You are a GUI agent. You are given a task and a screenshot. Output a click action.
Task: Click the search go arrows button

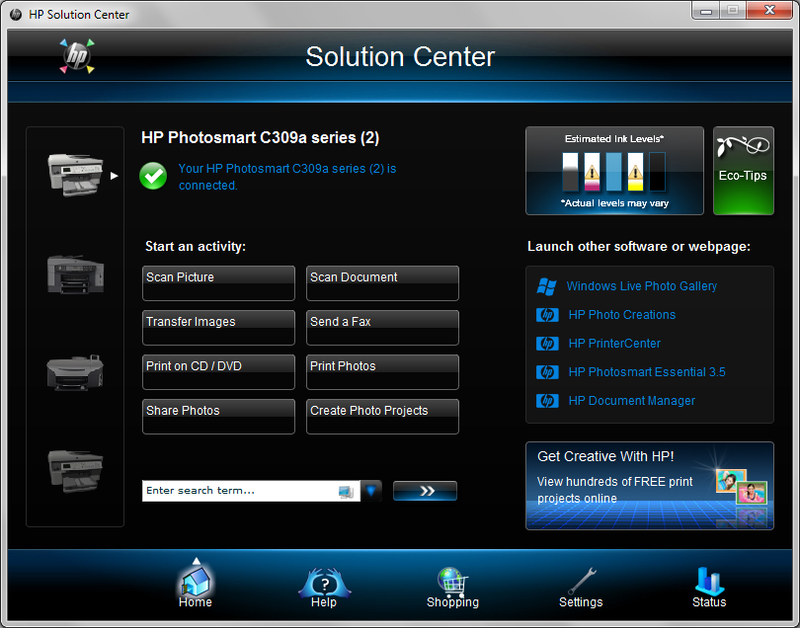pyautogui.click(x=425, y=491)
